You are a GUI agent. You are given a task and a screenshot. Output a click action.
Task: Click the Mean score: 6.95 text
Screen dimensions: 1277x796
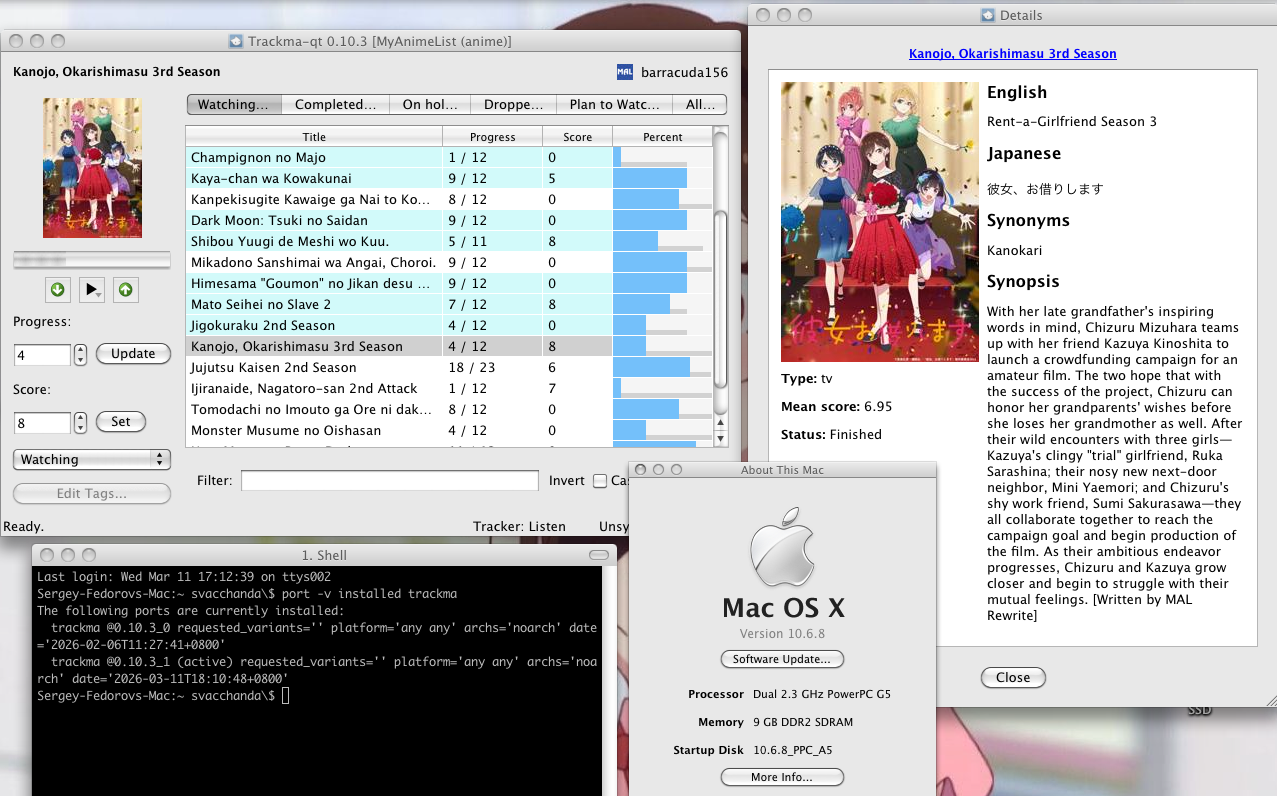836,406
